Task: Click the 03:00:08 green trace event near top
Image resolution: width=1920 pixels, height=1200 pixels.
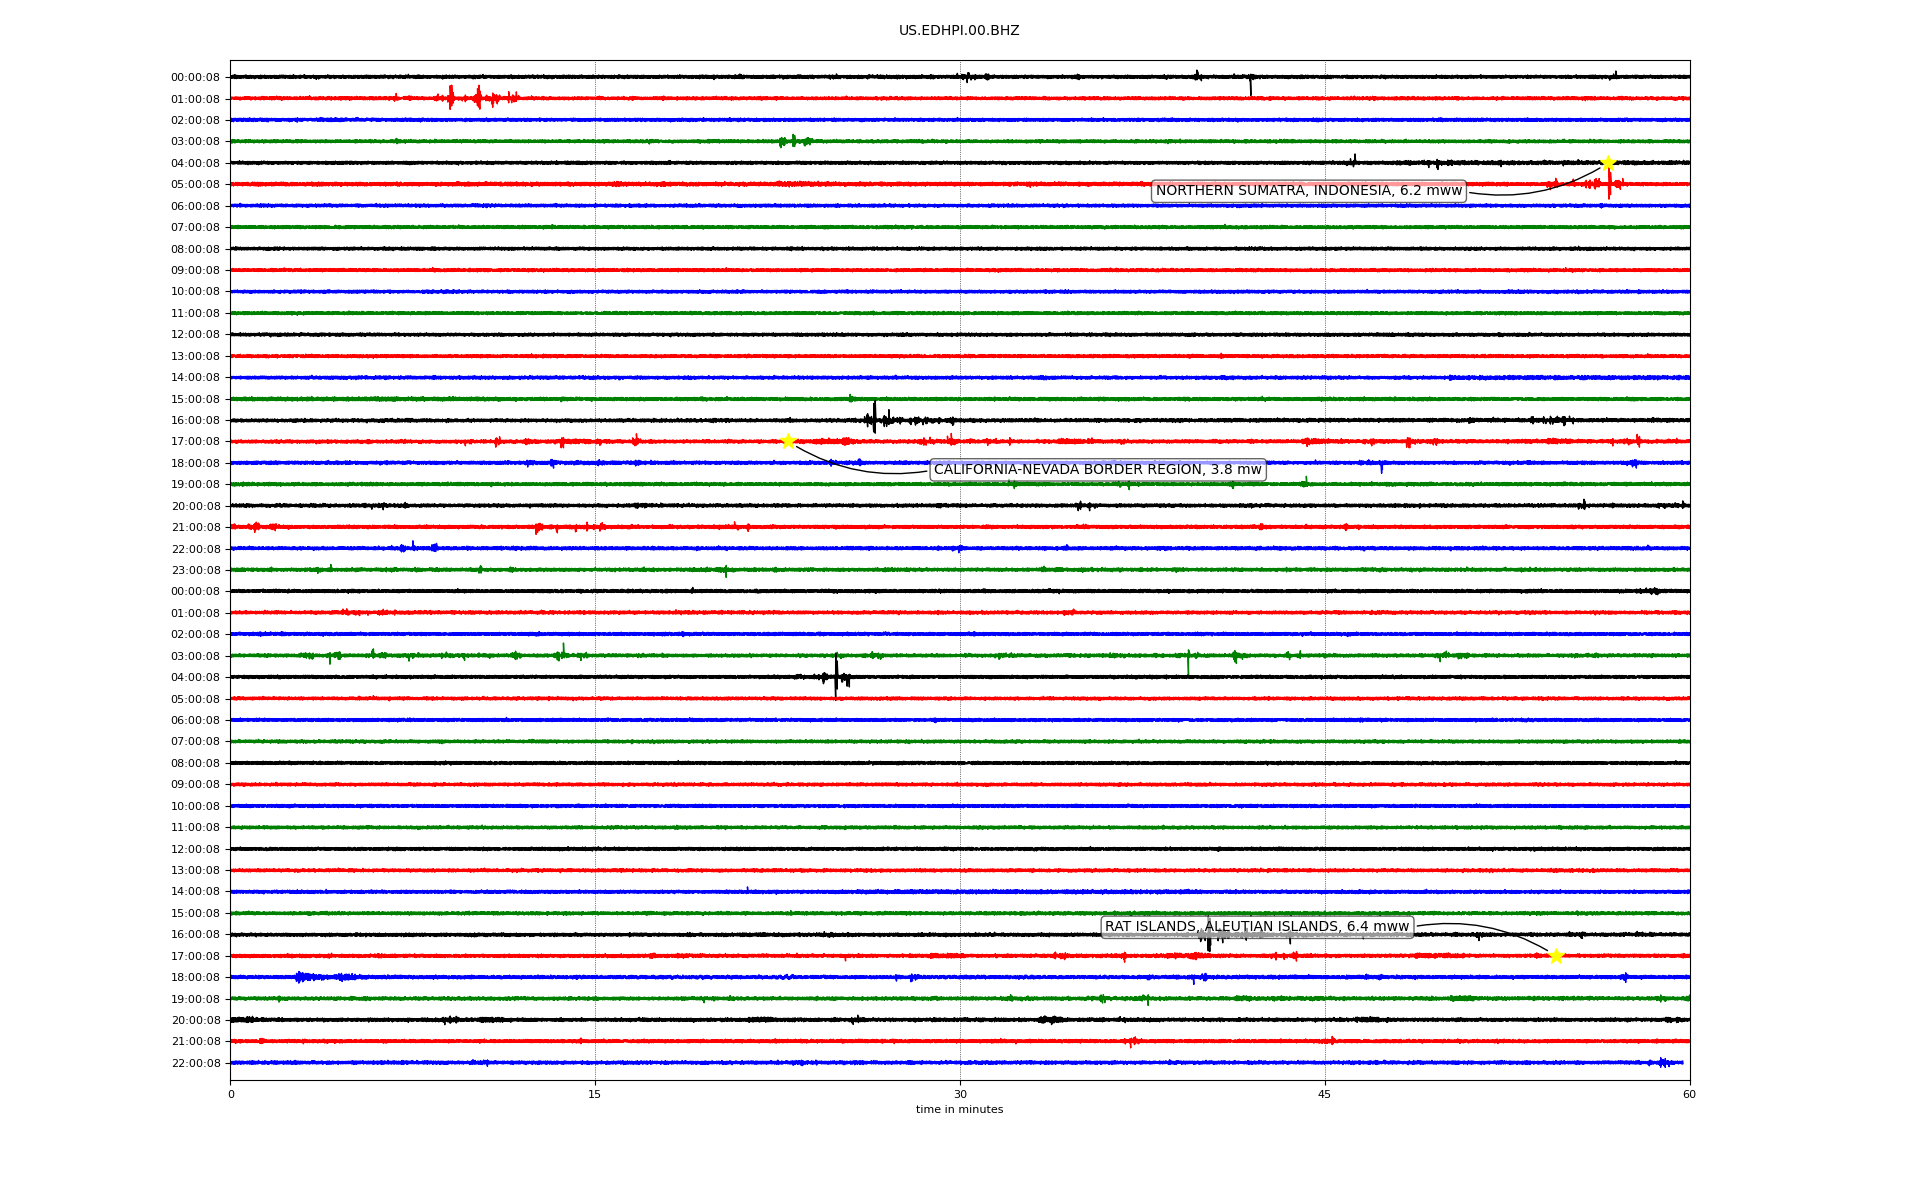Action: point(794,141)
